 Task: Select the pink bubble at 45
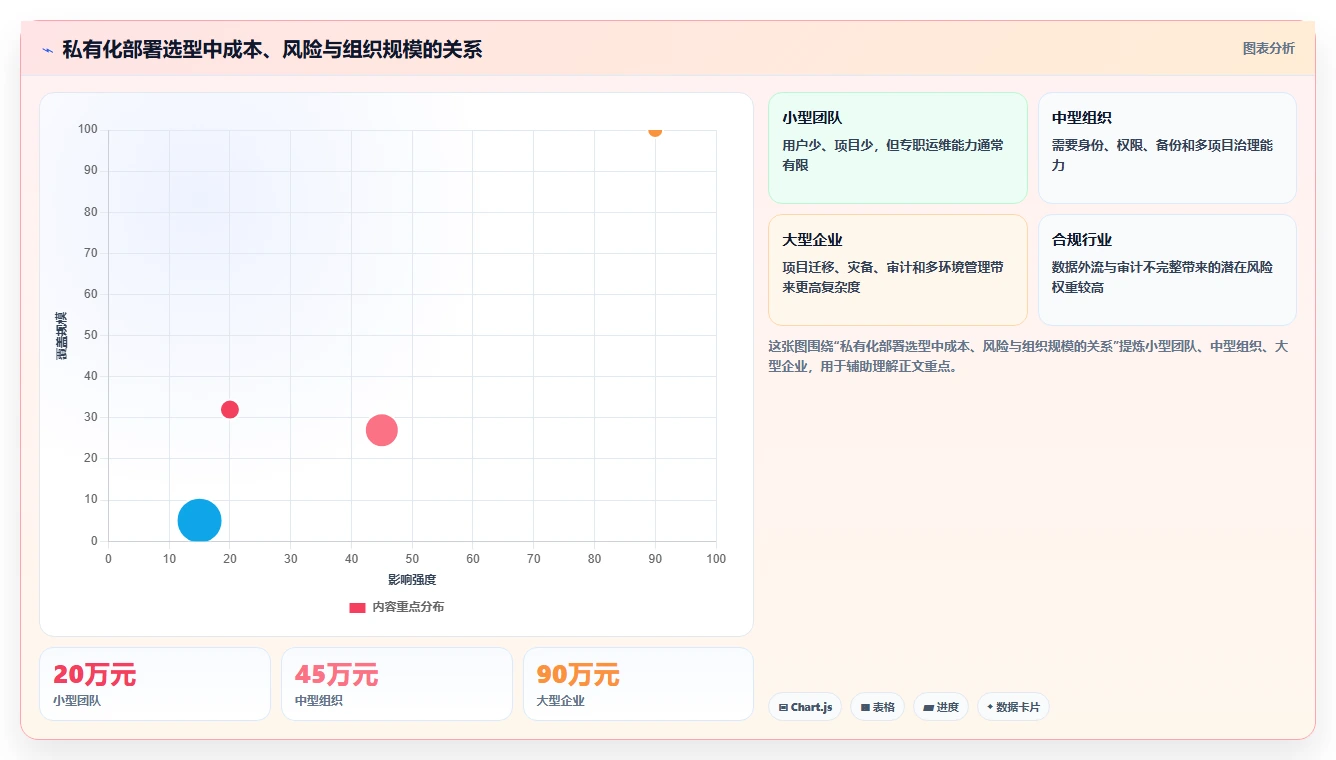381,430
